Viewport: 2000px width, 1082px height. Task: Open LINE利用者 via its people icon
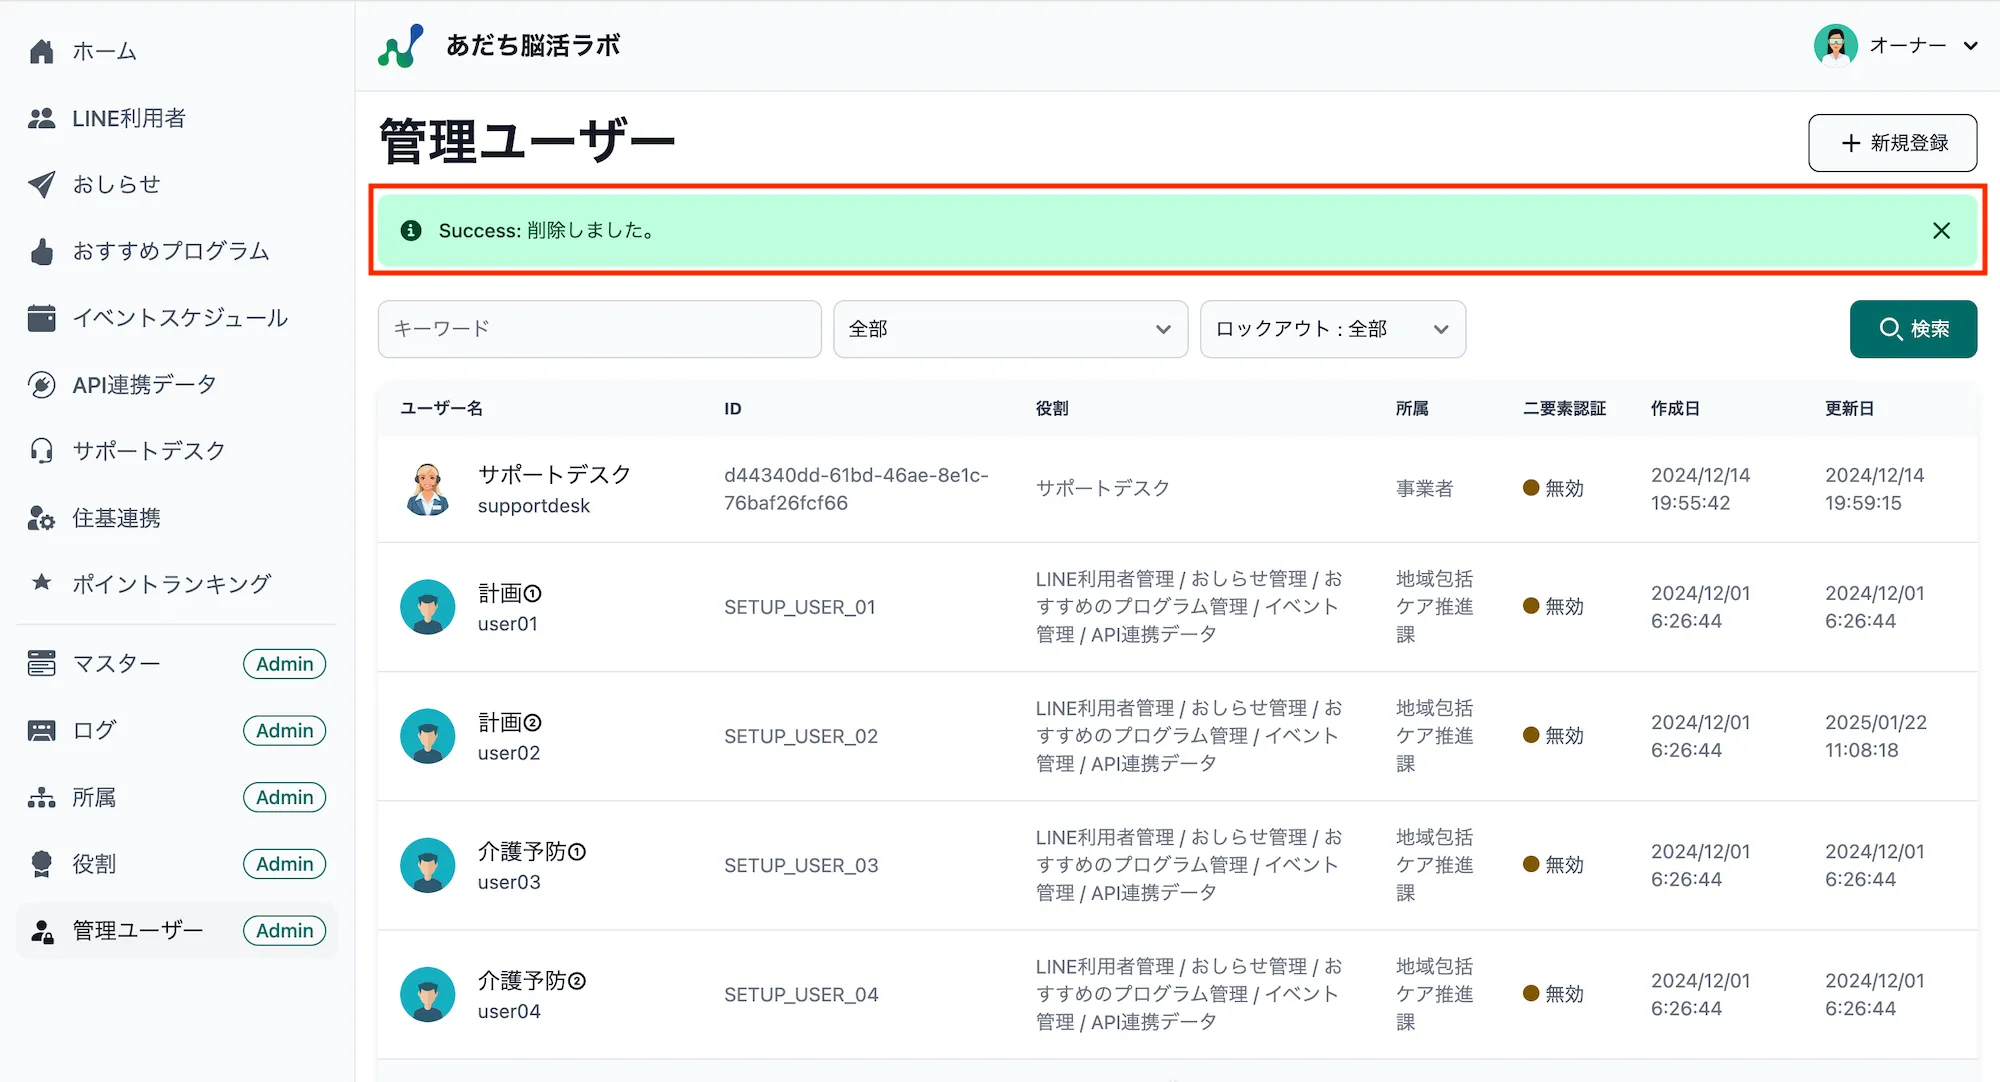pos(41,118)
